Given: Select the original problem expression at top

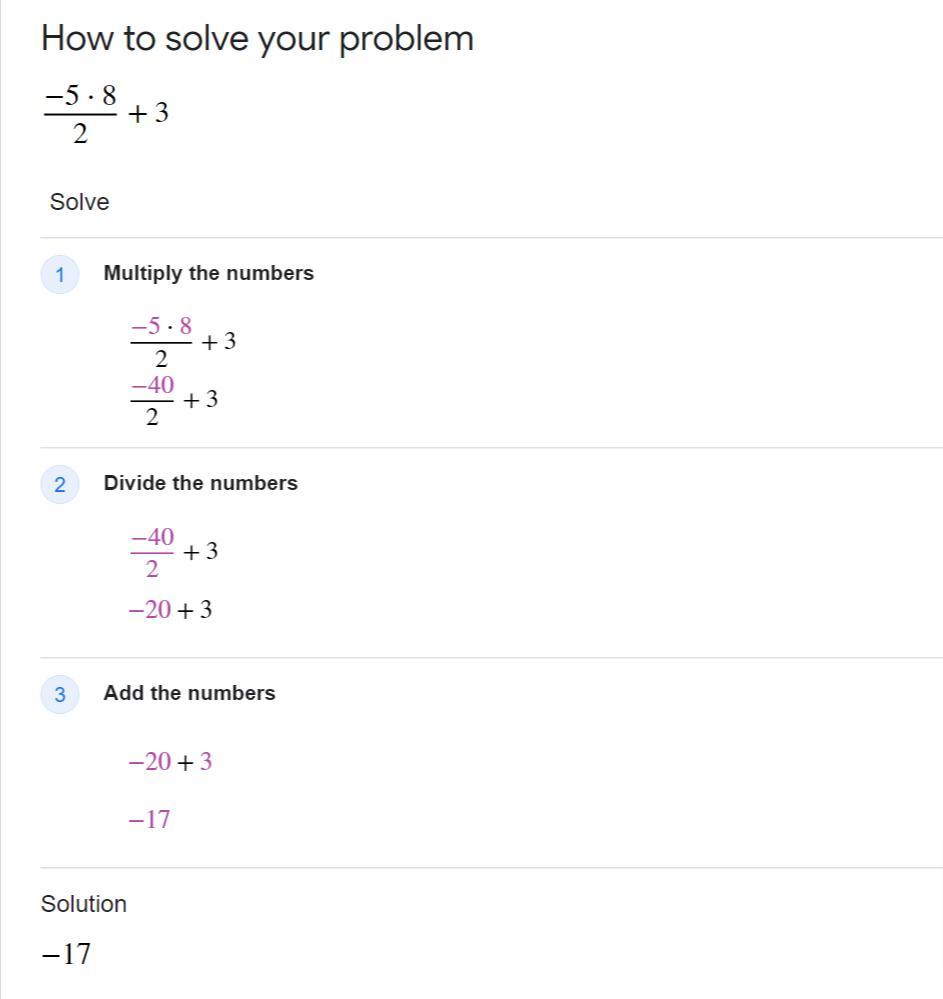Looking at the screenshot, I should [x=105, y=114].
